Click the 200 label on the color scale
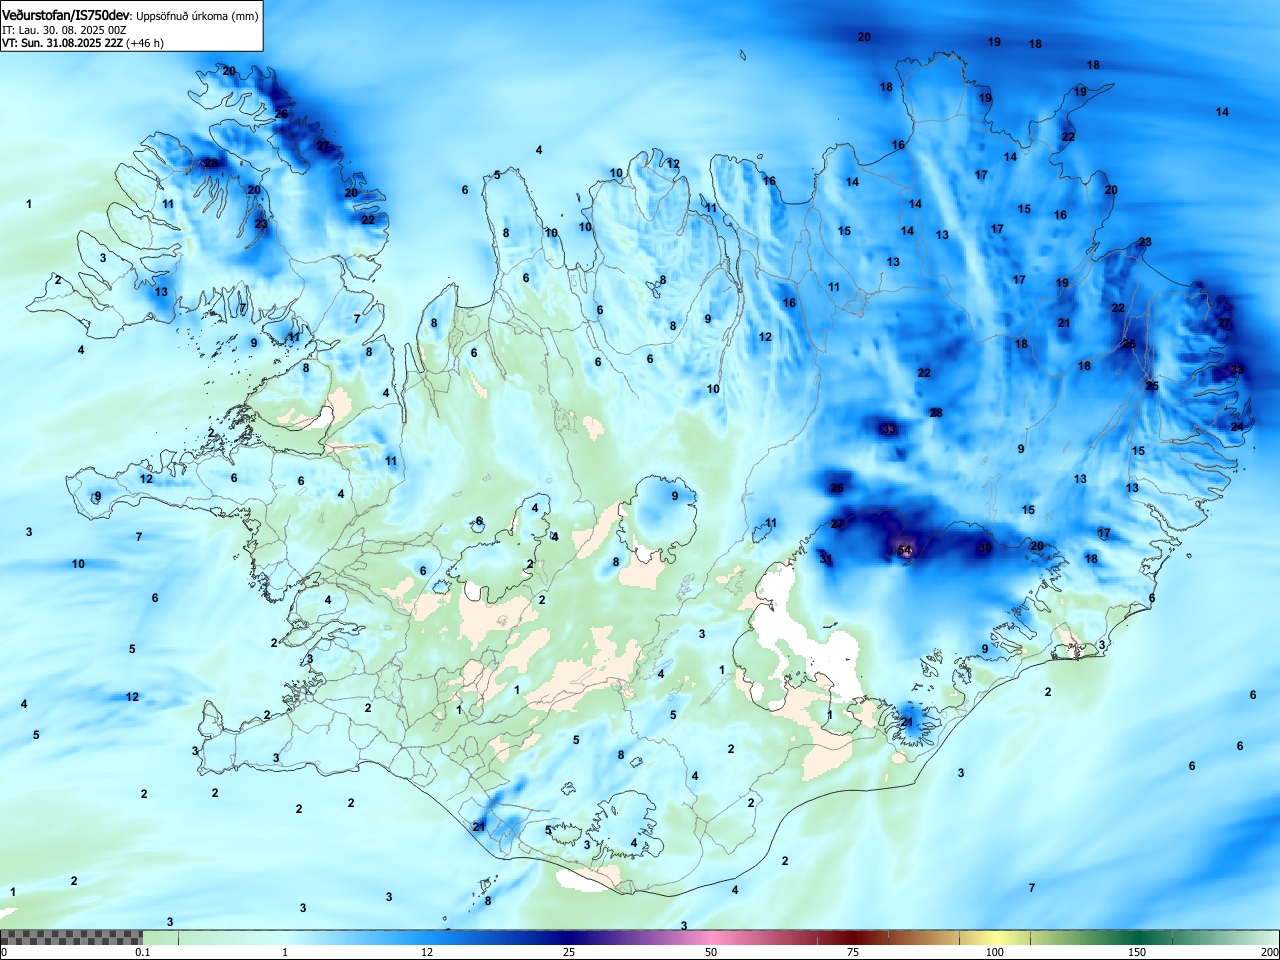Image resolution: width=1280 pixels, height=960 pixels. tap(1269, 952)
